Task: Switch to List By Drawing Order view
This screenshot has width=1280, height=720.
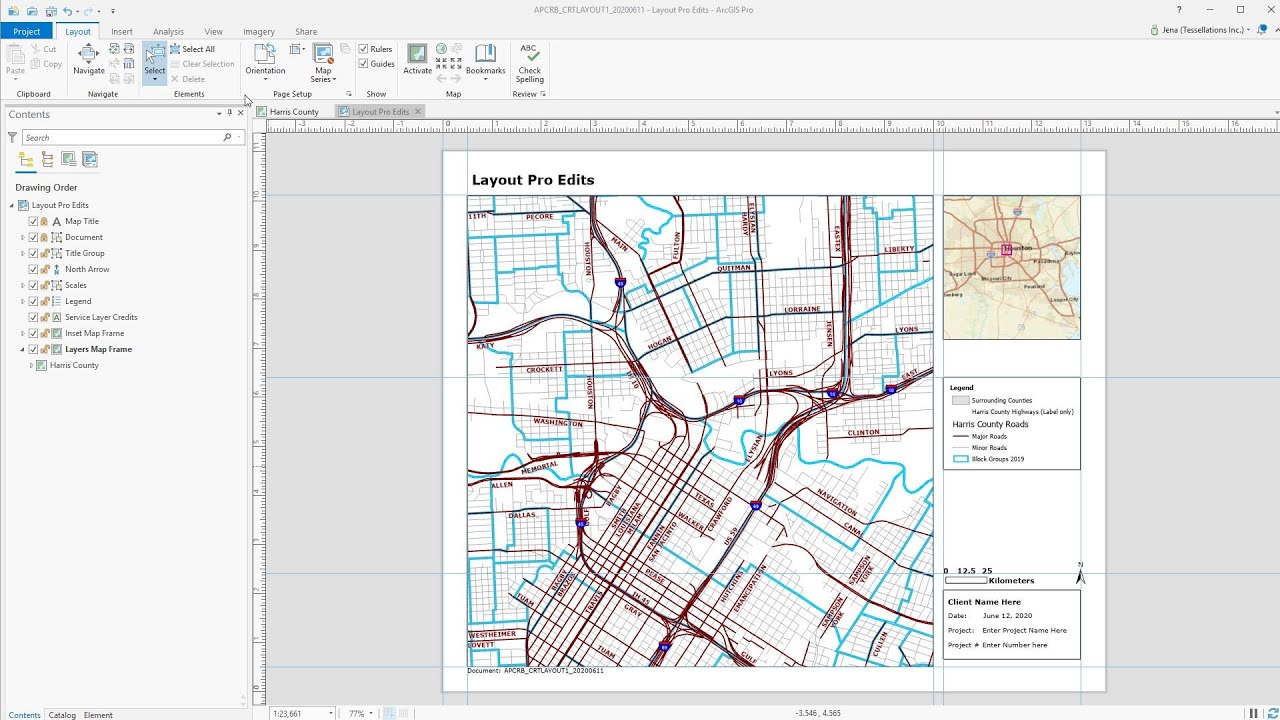Action: [26, 159]
